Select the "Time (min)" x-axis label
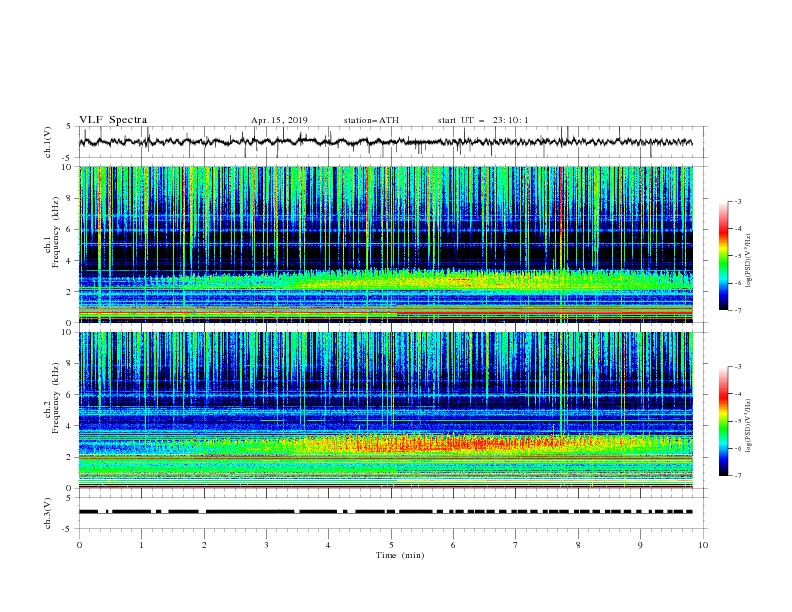Image resolution: width=792 pixels, height=612 pixels. point(400,555)
